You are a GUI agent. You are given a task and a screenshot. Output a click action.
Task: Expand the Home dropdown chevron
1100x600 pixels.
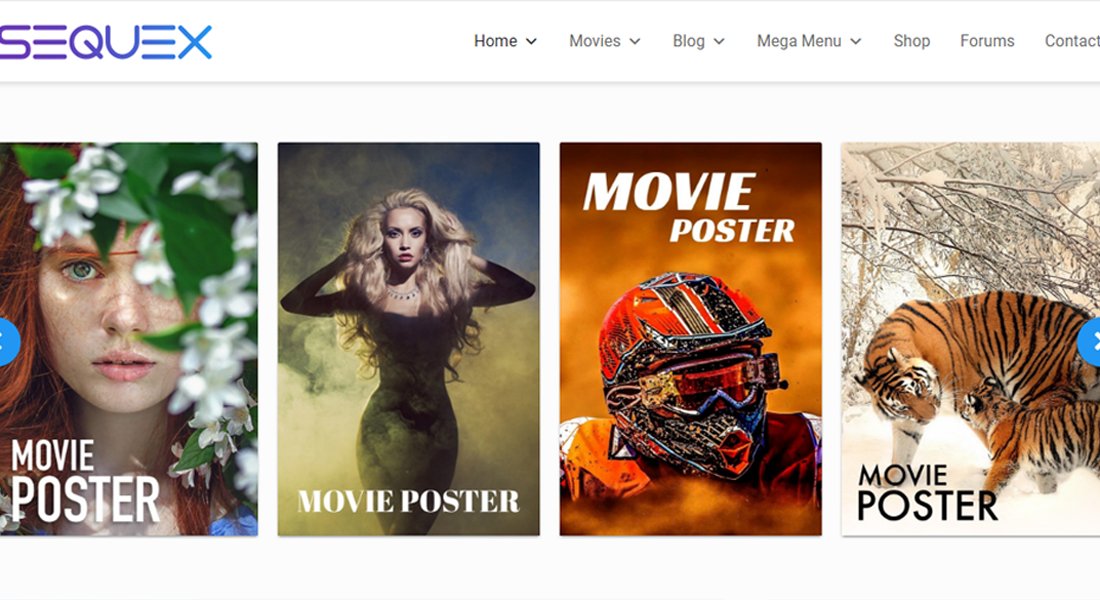coord(531,42)
